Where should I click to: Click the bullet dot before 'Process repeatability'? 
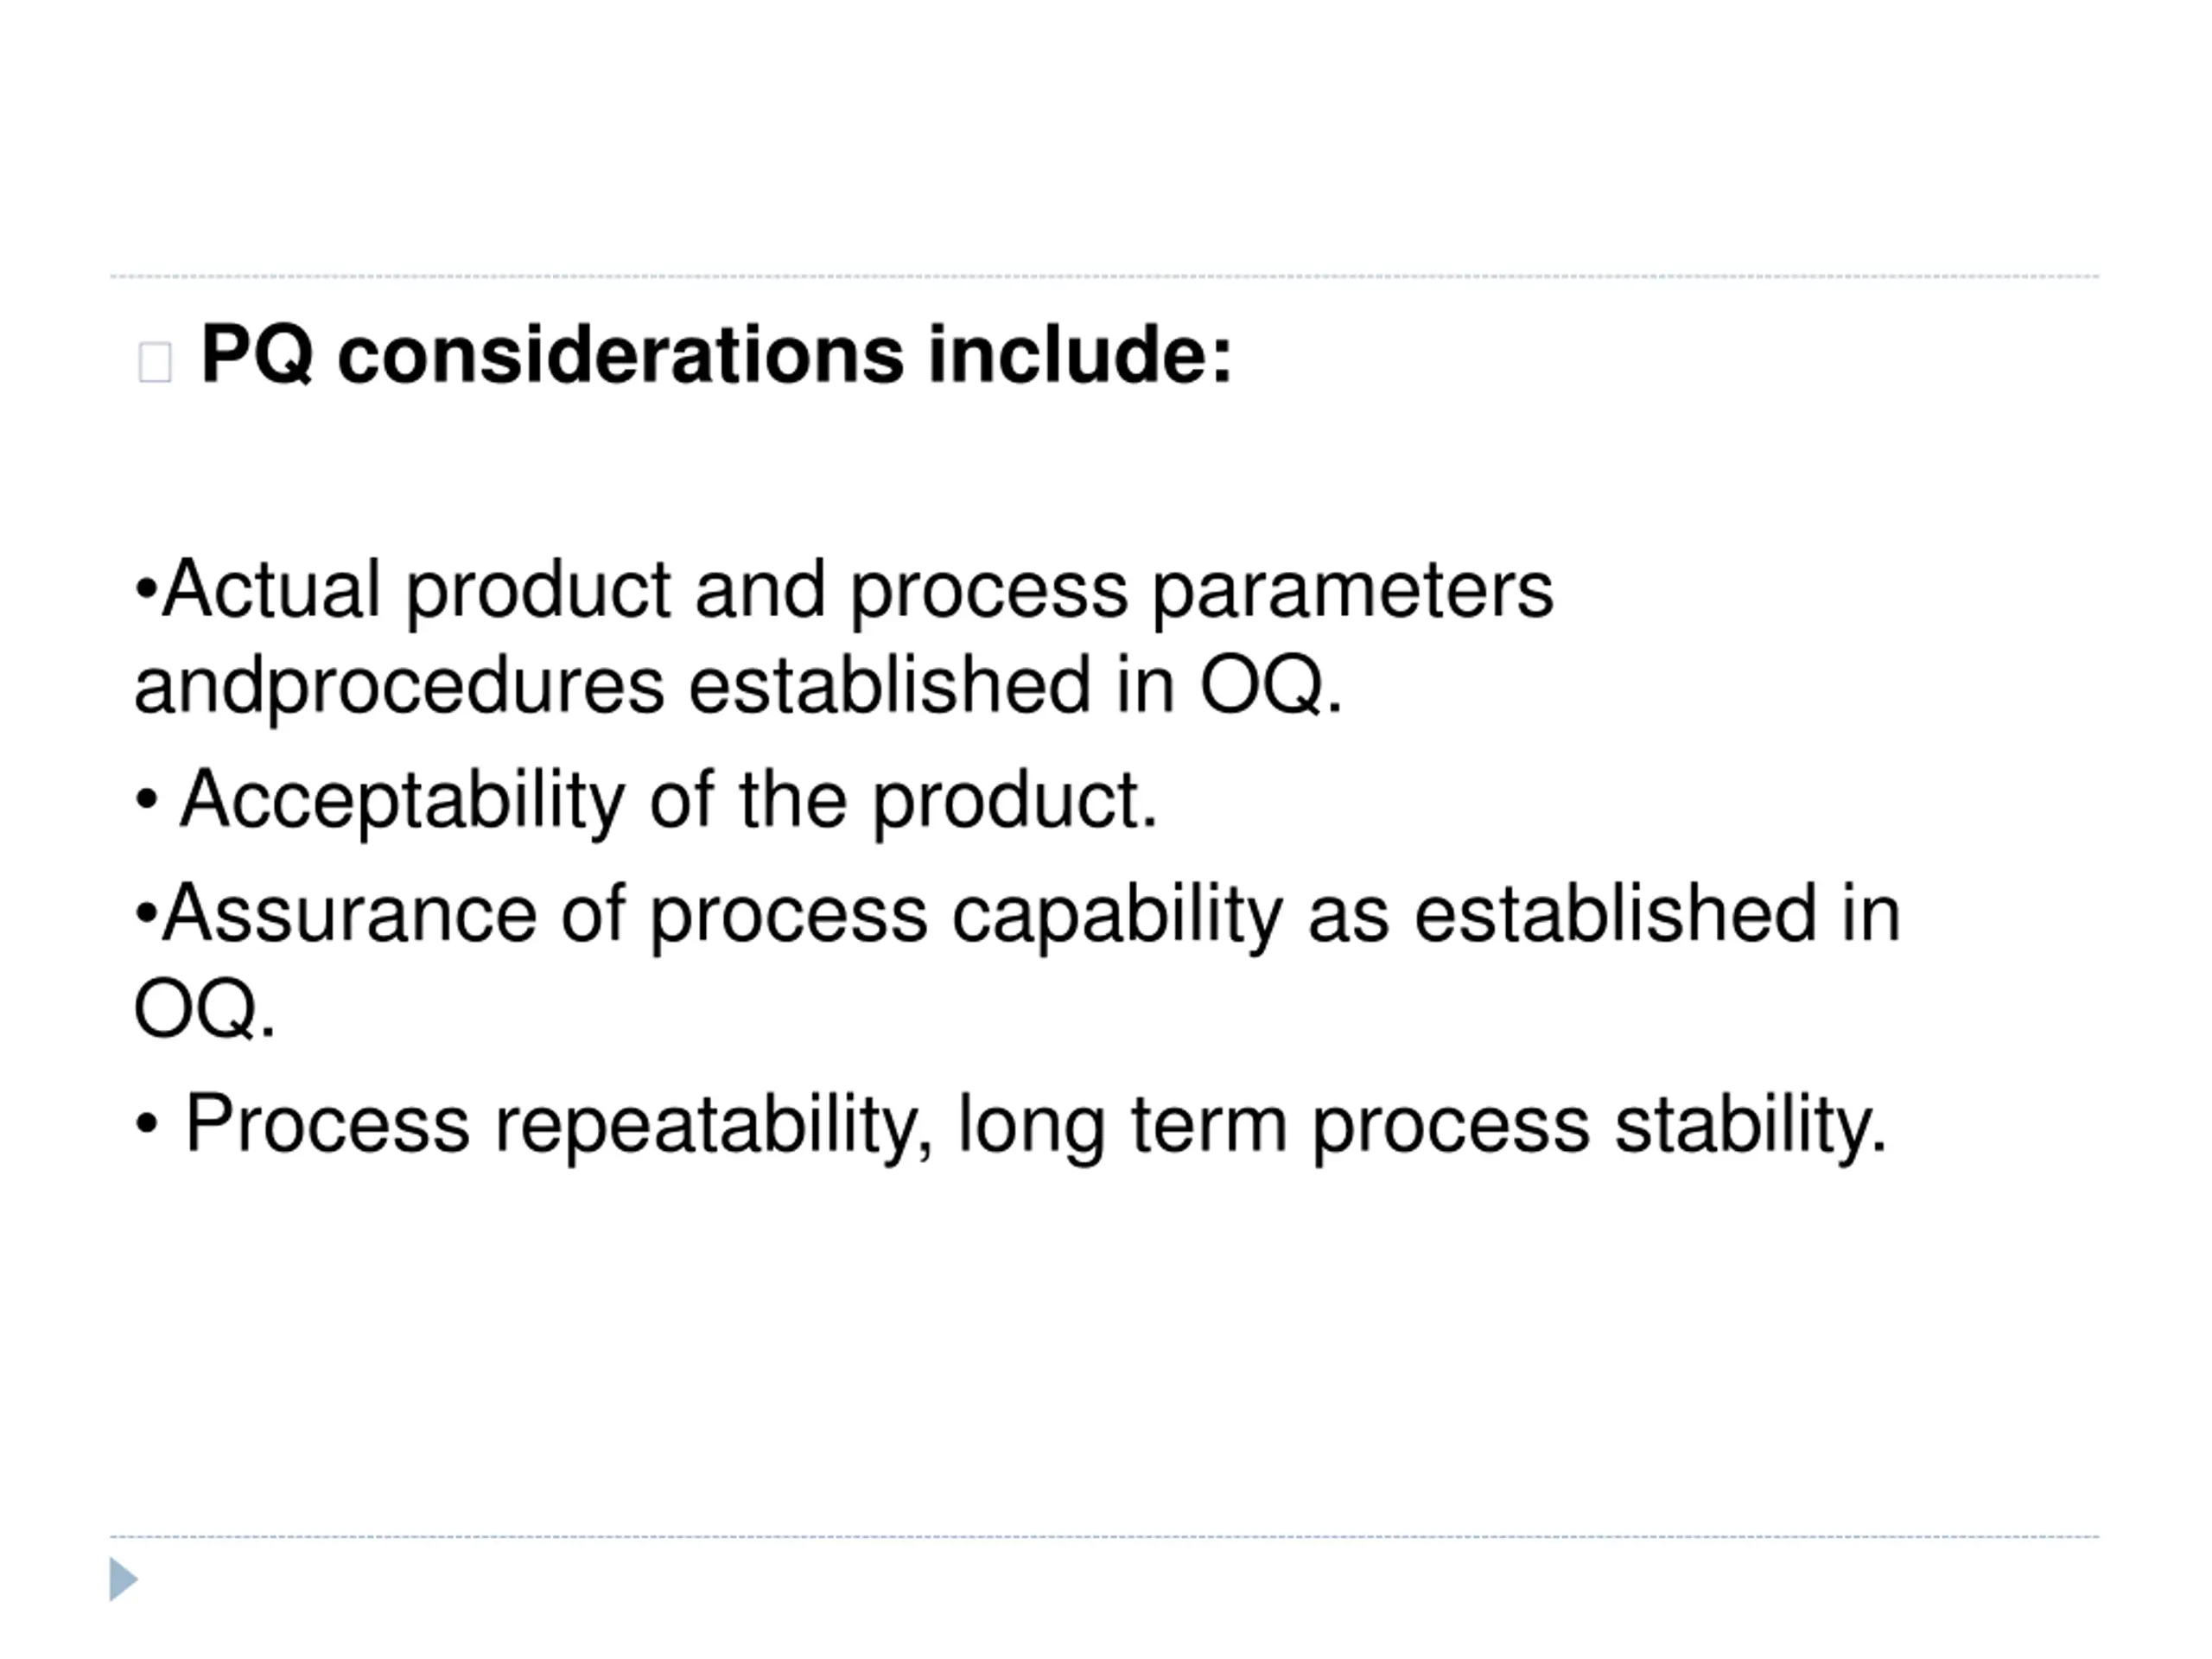point(146,1124)
